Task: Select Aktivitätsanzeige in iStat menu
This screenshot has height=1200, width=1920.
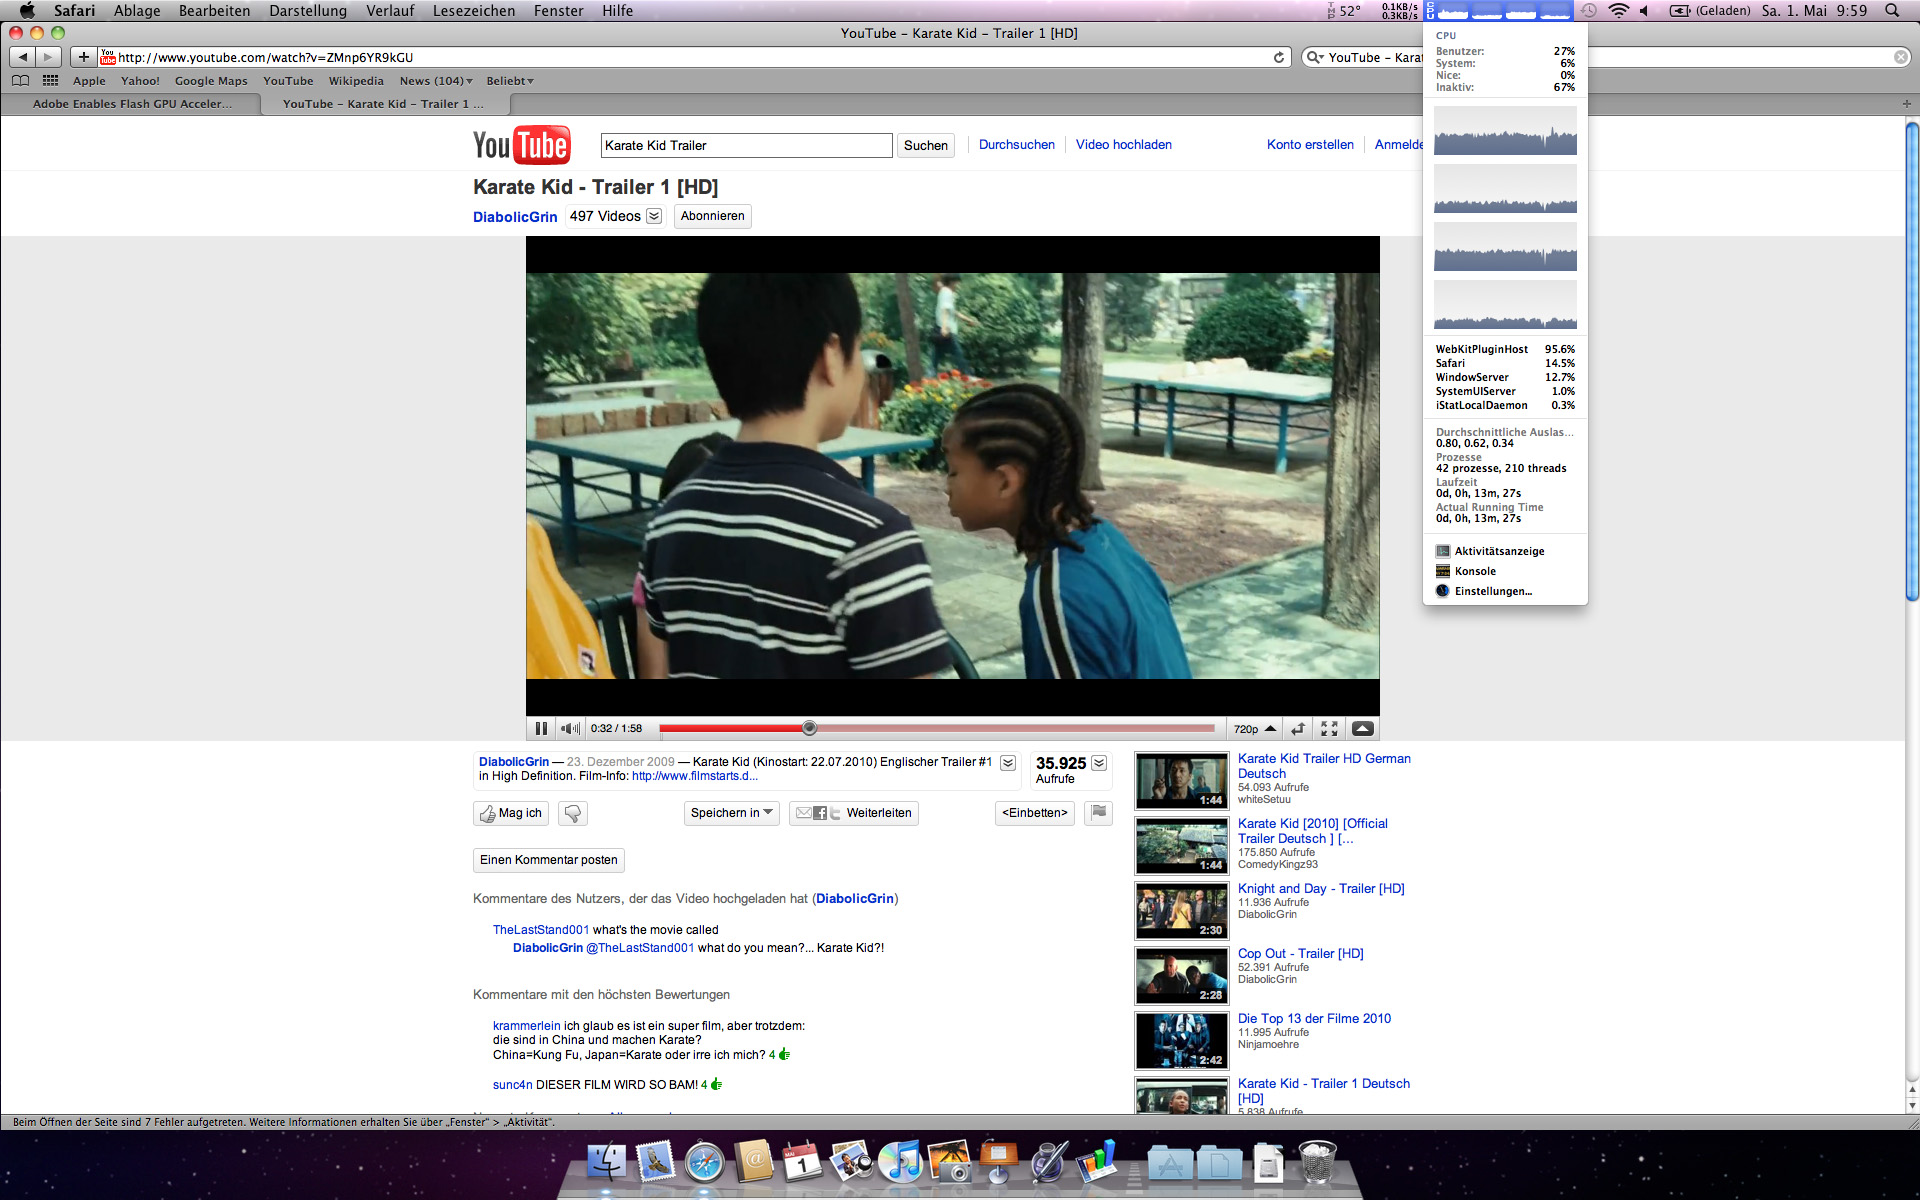Action: point(1499,551)
